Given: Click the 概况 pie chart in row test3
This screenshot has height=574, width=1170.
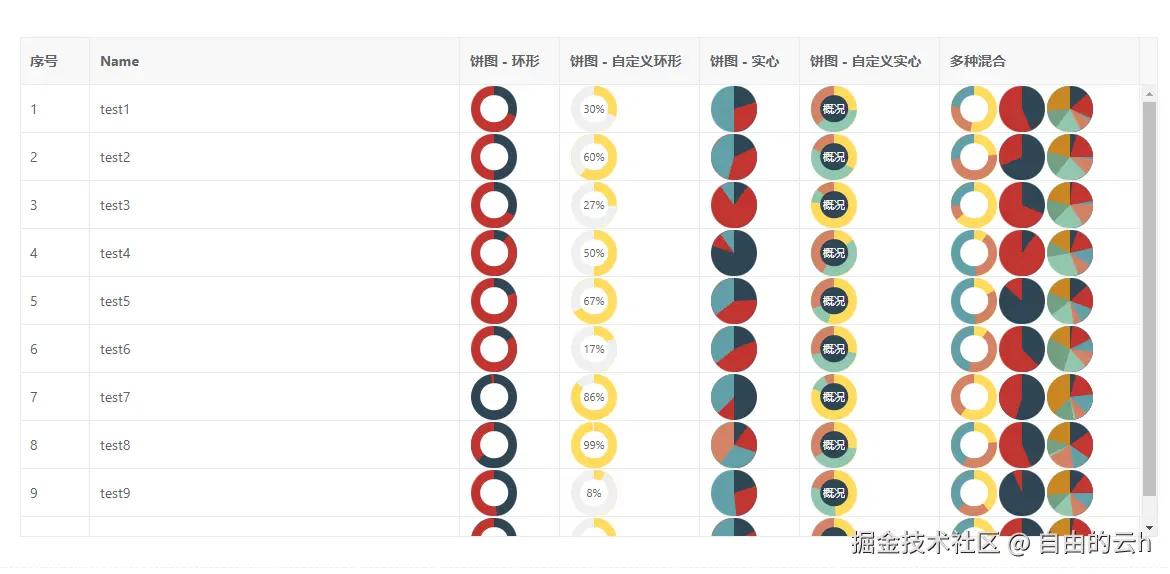Looking at the screenshot, I should (x=834, y=205).
